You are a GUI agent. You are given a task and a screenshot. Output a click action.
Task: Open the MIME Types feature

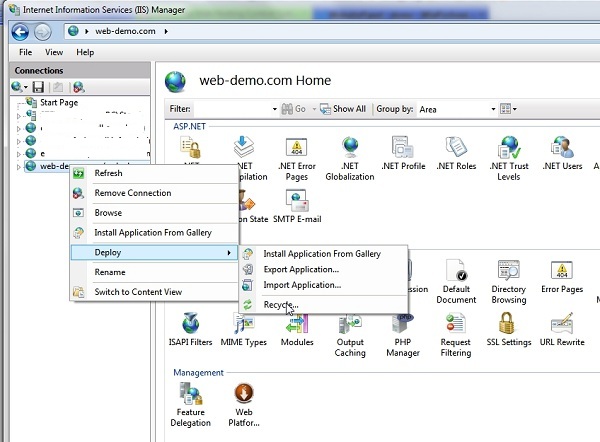coord(243,330)
